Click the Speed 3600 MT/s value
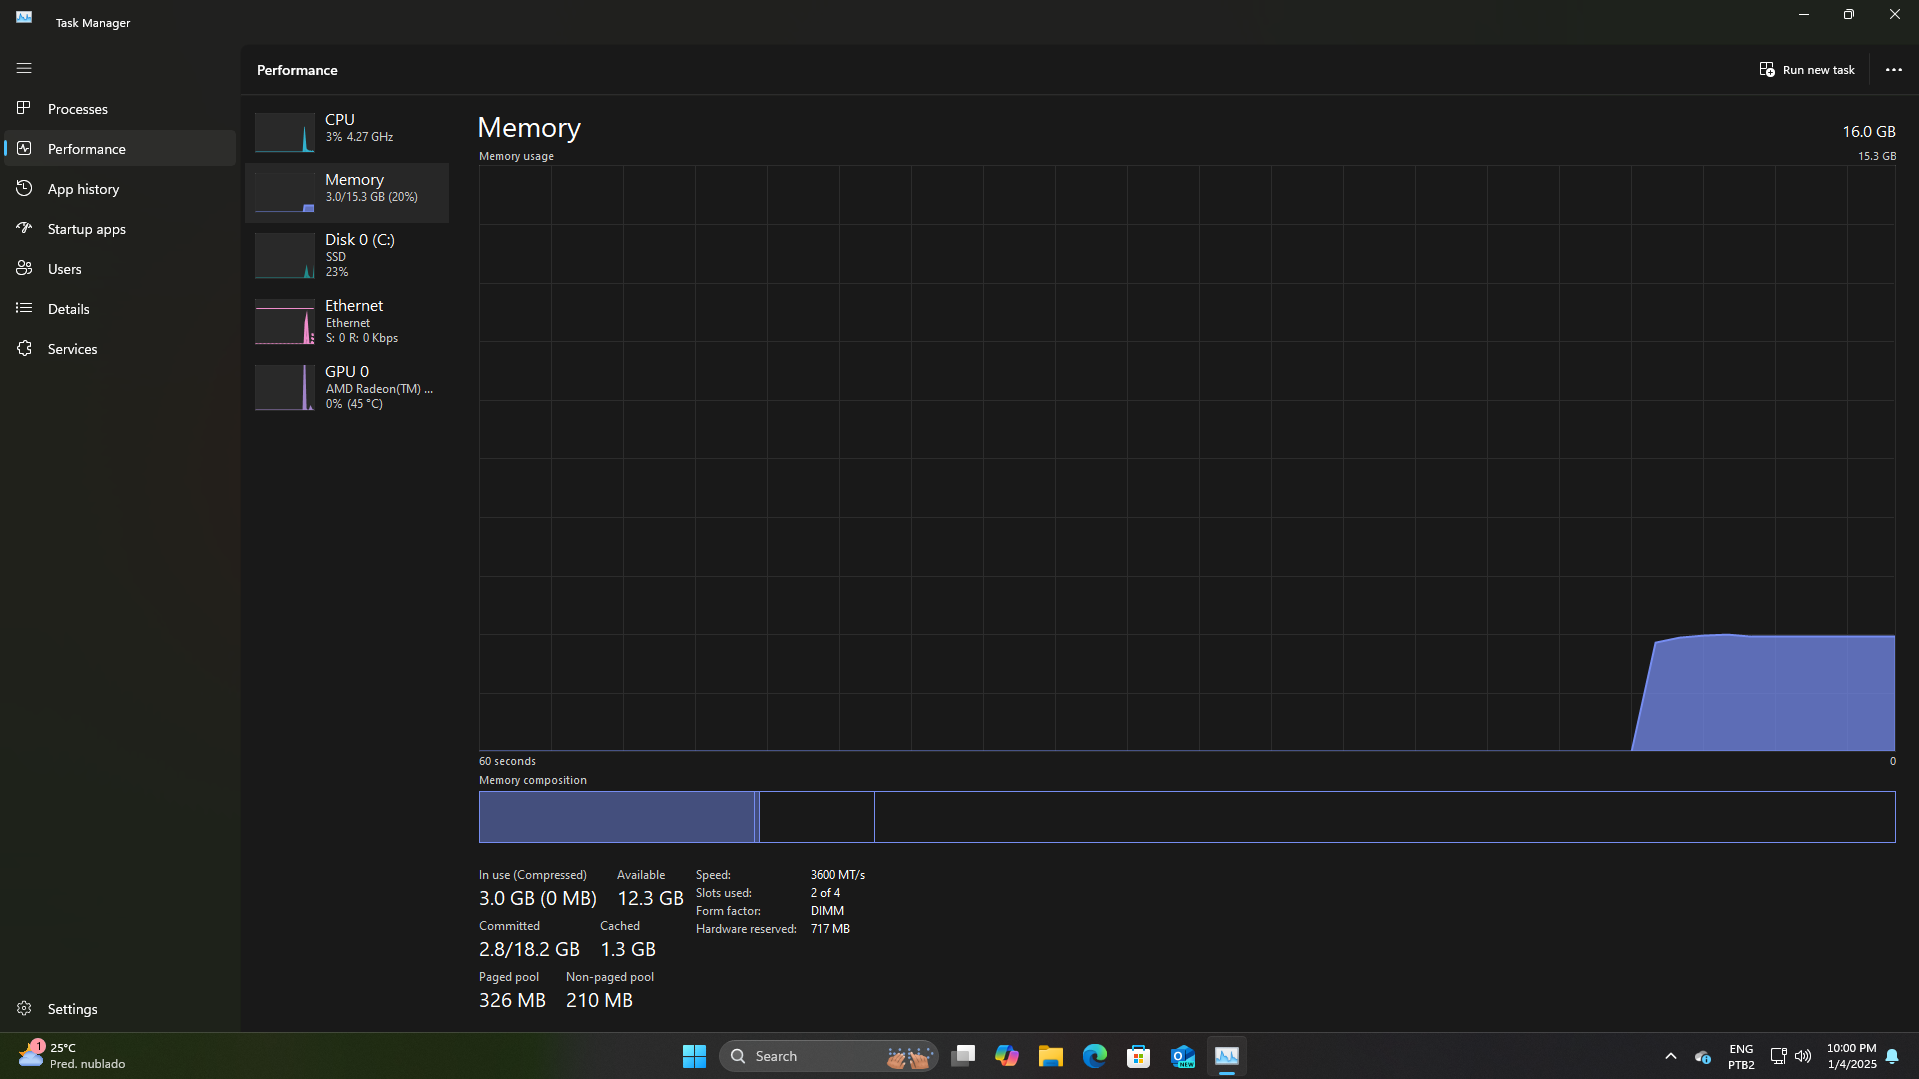1919x1079 pixels. coord(838,875)
